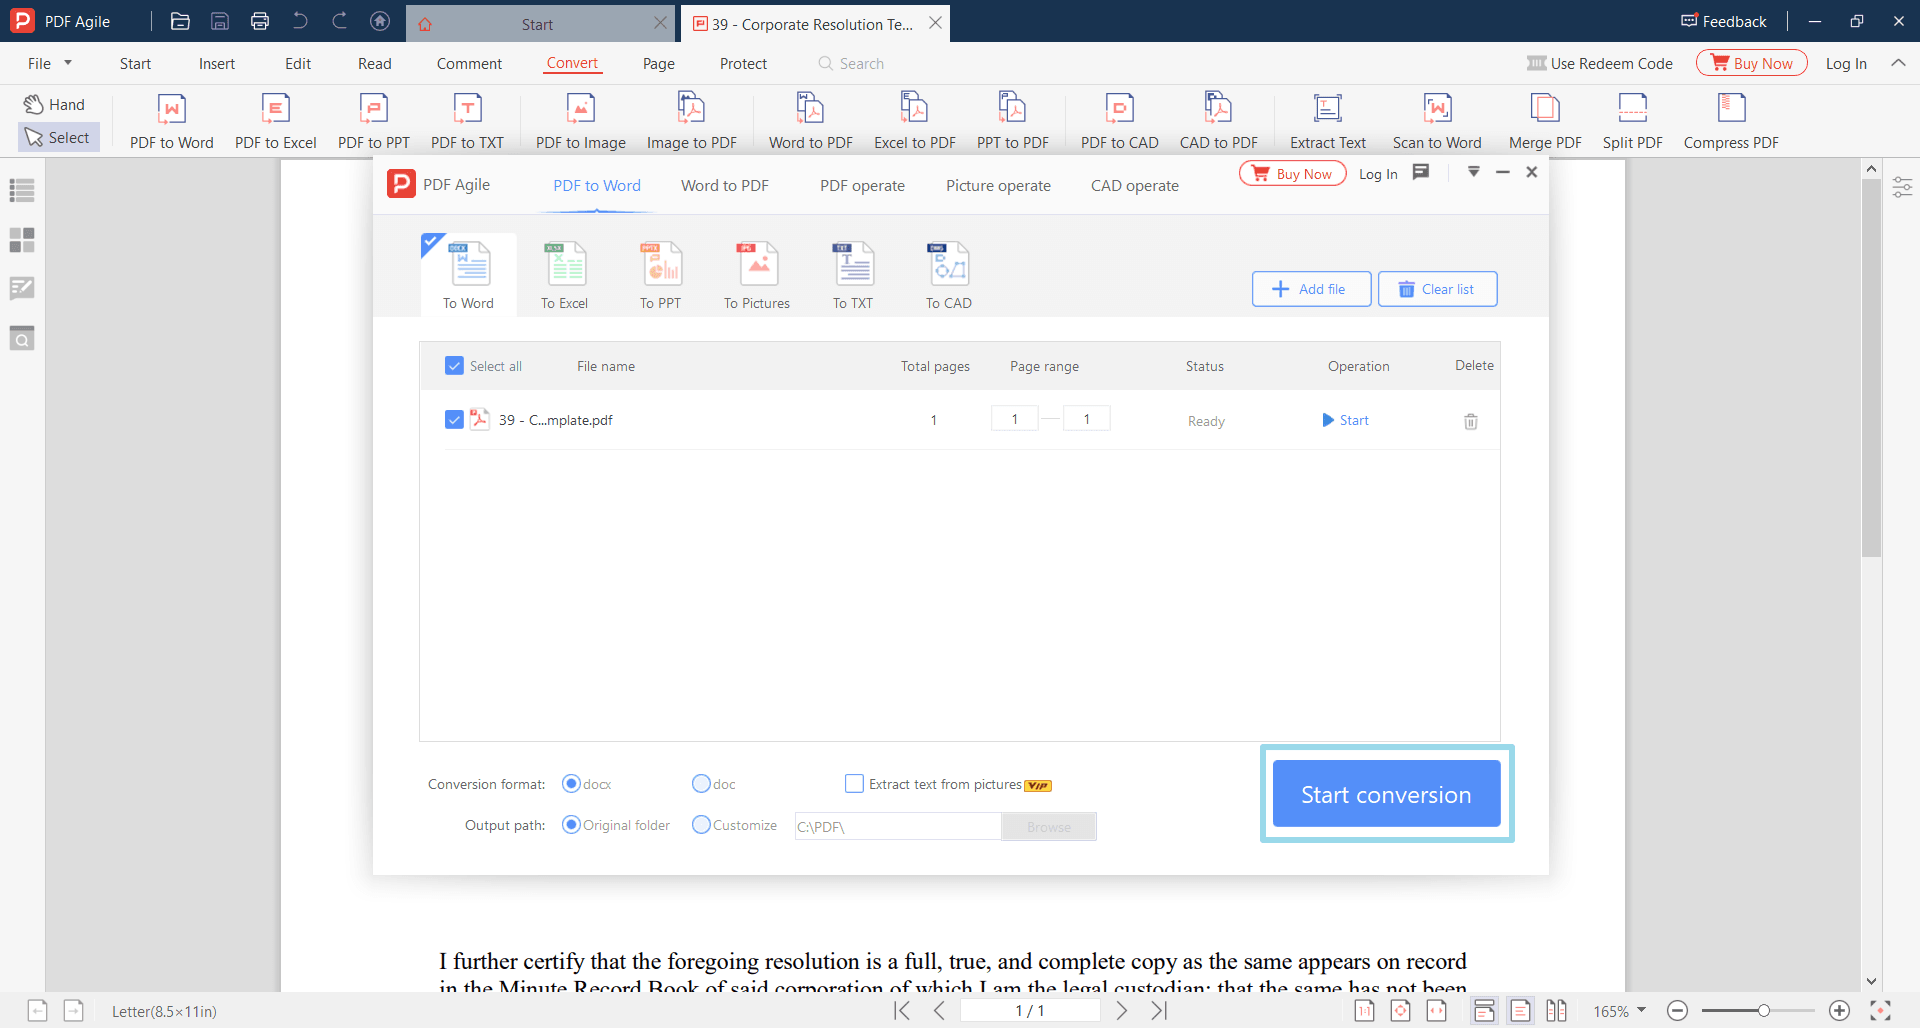Select the To Excel conversion type
Image resolution: width=1920 pixels, height=1028 pixels.
(x=565, y=276)
